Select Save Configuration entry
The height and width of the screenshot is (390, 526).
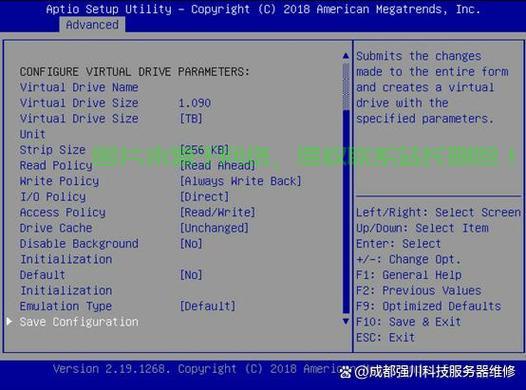click(x=79, y=322)
